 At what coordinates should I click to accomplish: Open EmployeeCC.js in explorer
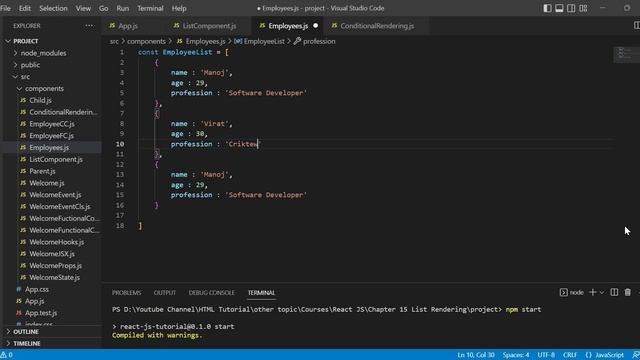[51, 124]
